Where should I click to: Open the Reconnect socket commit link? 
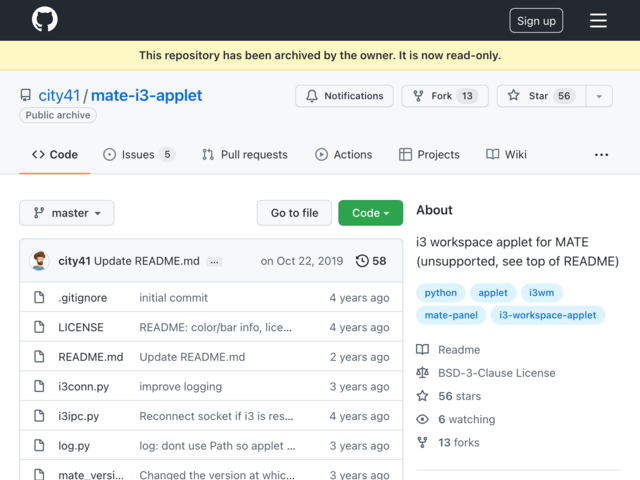pyautogui.click(x=216, y=416)
